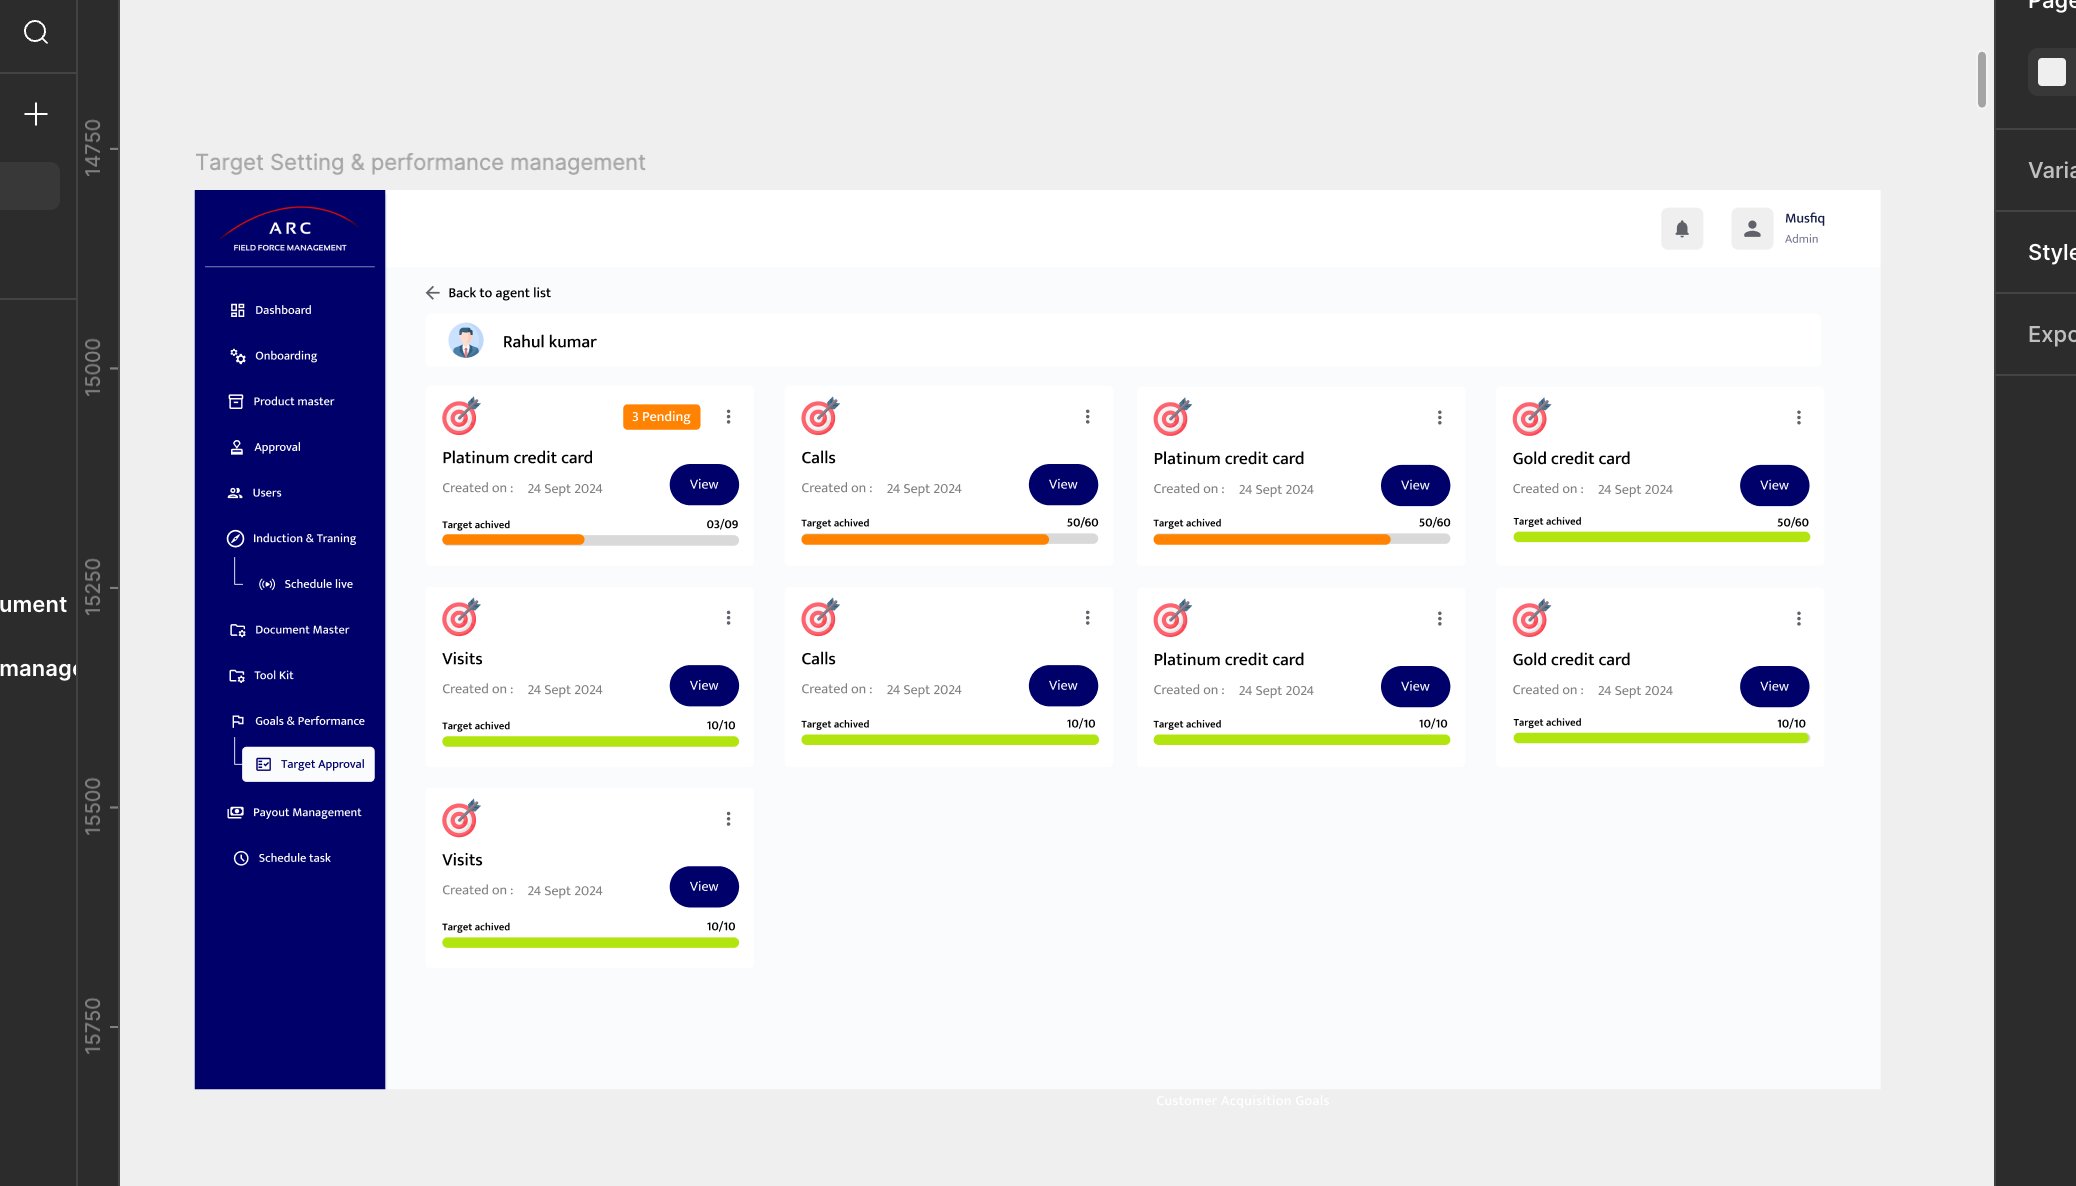Viewport: 2076px width, 1186px height.
Task: View the second-row Visits target
Action: (704, 685)
